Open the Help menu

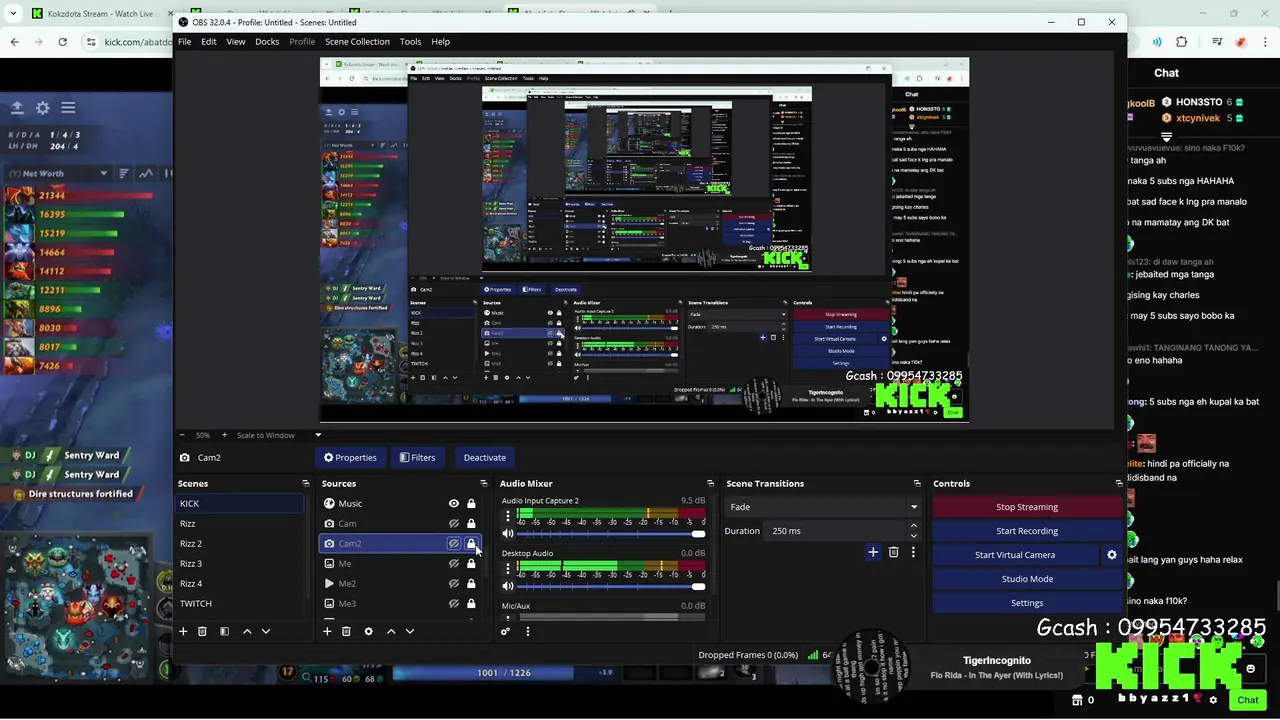440,42
